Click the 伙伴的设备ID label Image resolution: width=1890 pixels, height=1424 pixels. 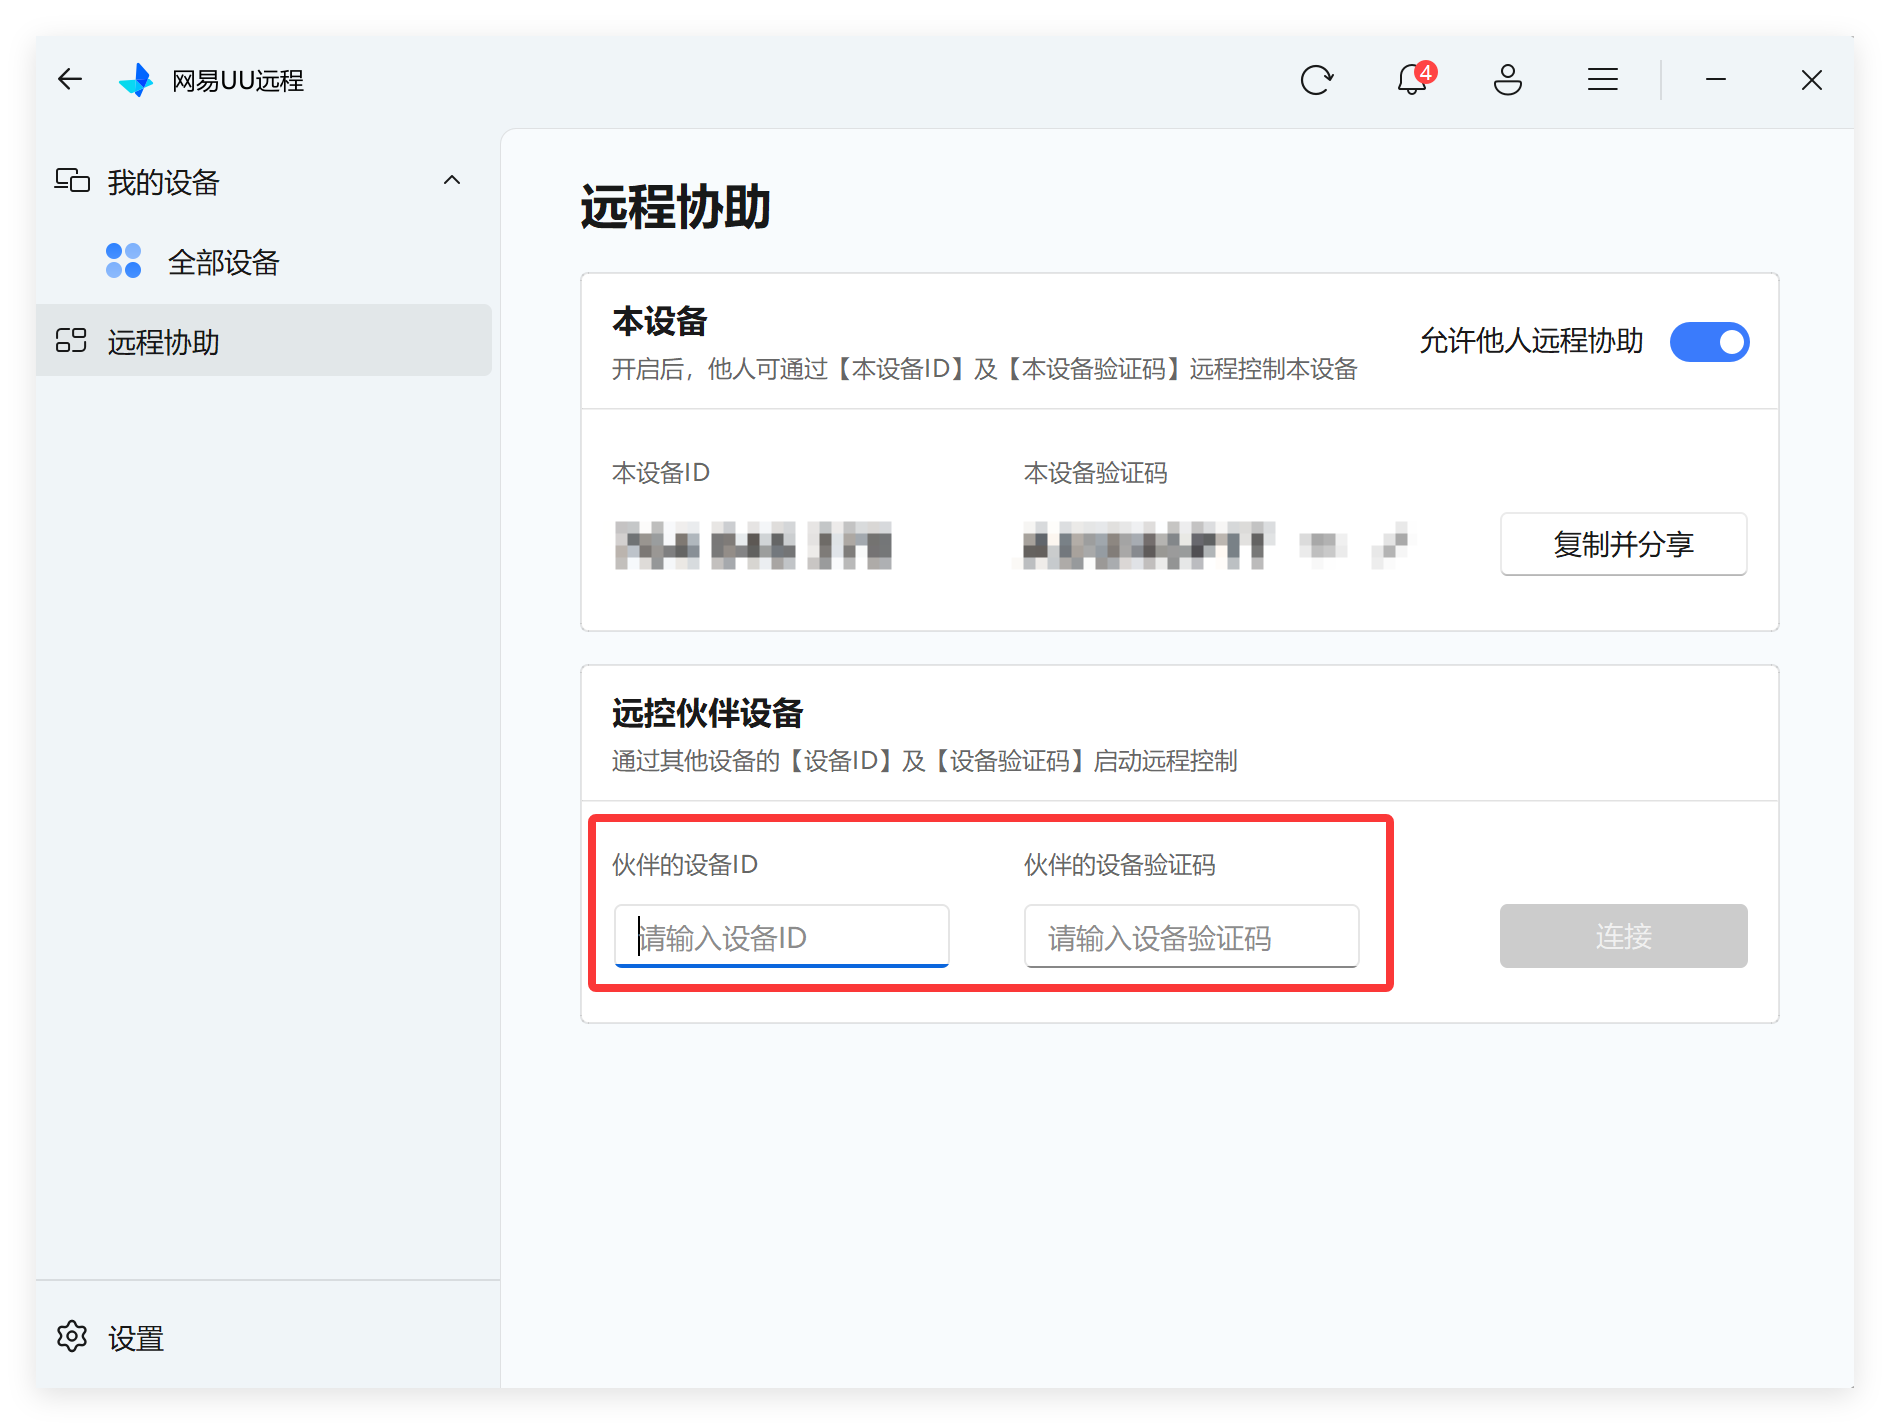685,865
